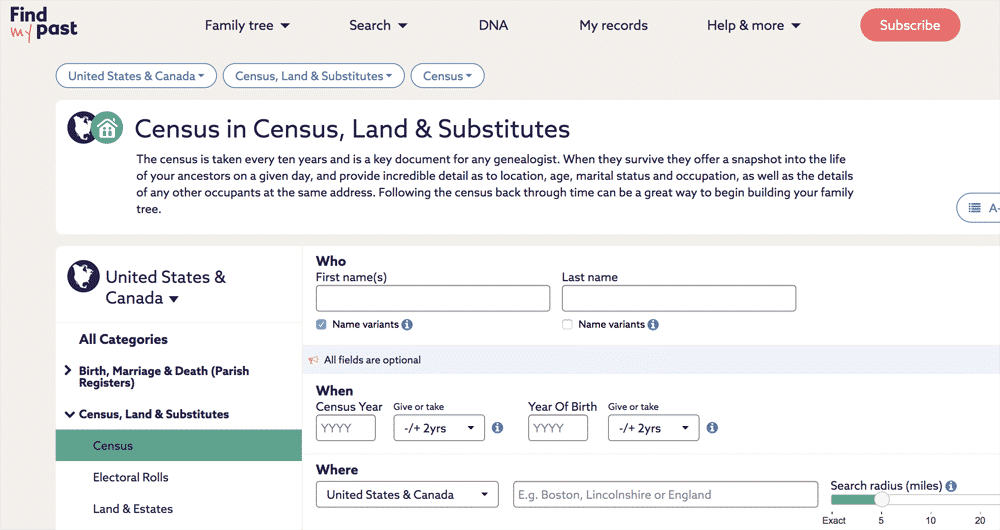Viewport: 1000px width, 530px height.
Task: Click the Last name input field
Action: point(679,298)
